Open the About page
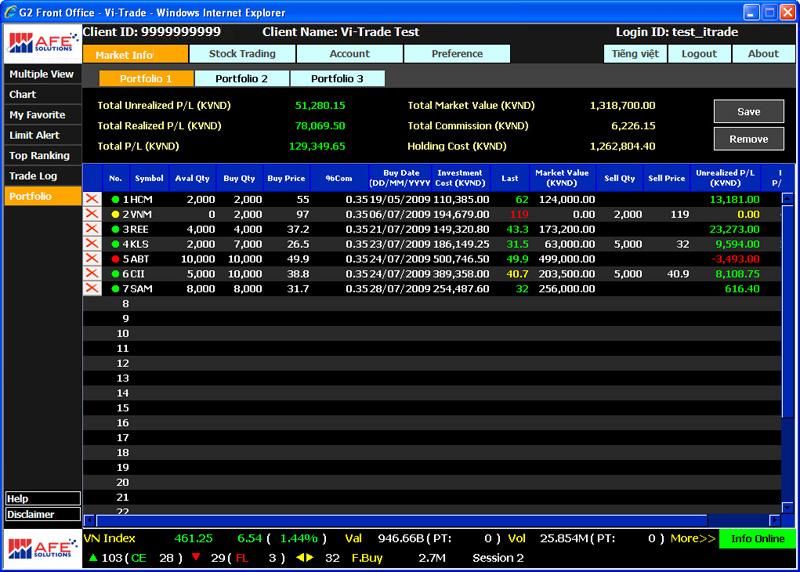The width and height of the screenshot is (800, 572). coord(763,54)
